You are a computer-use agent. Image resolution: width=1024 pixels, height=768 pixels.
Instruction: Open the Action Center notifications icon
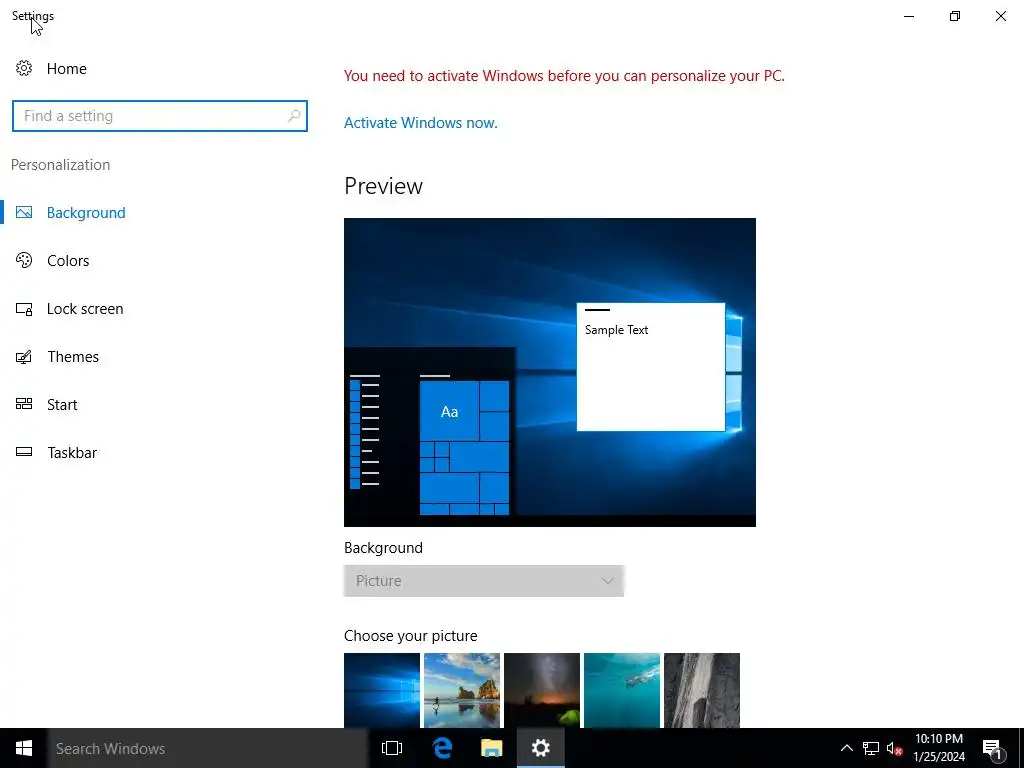pos(992,749)
